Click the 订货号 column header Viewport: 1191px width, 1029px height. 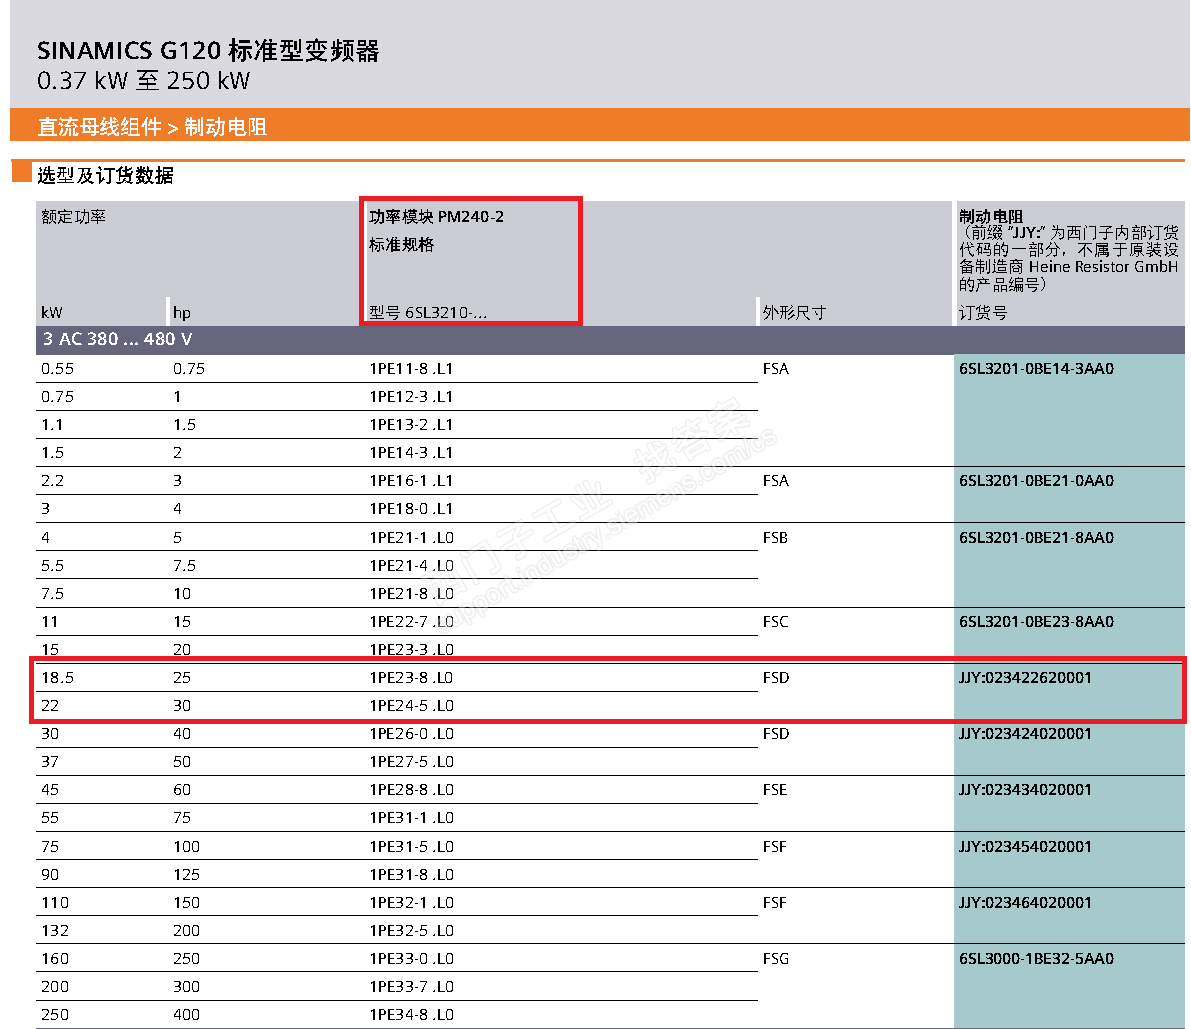coord(983,312)
